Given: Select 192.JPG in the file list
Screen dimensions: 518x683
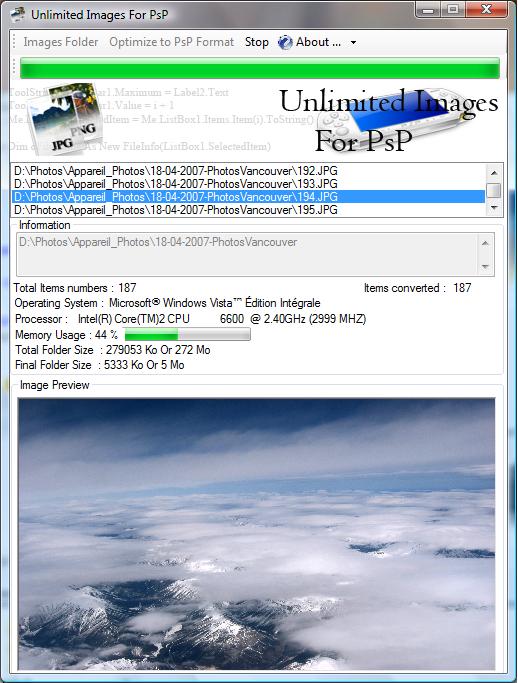Looking at the screenshot, I should click(248, 171).
